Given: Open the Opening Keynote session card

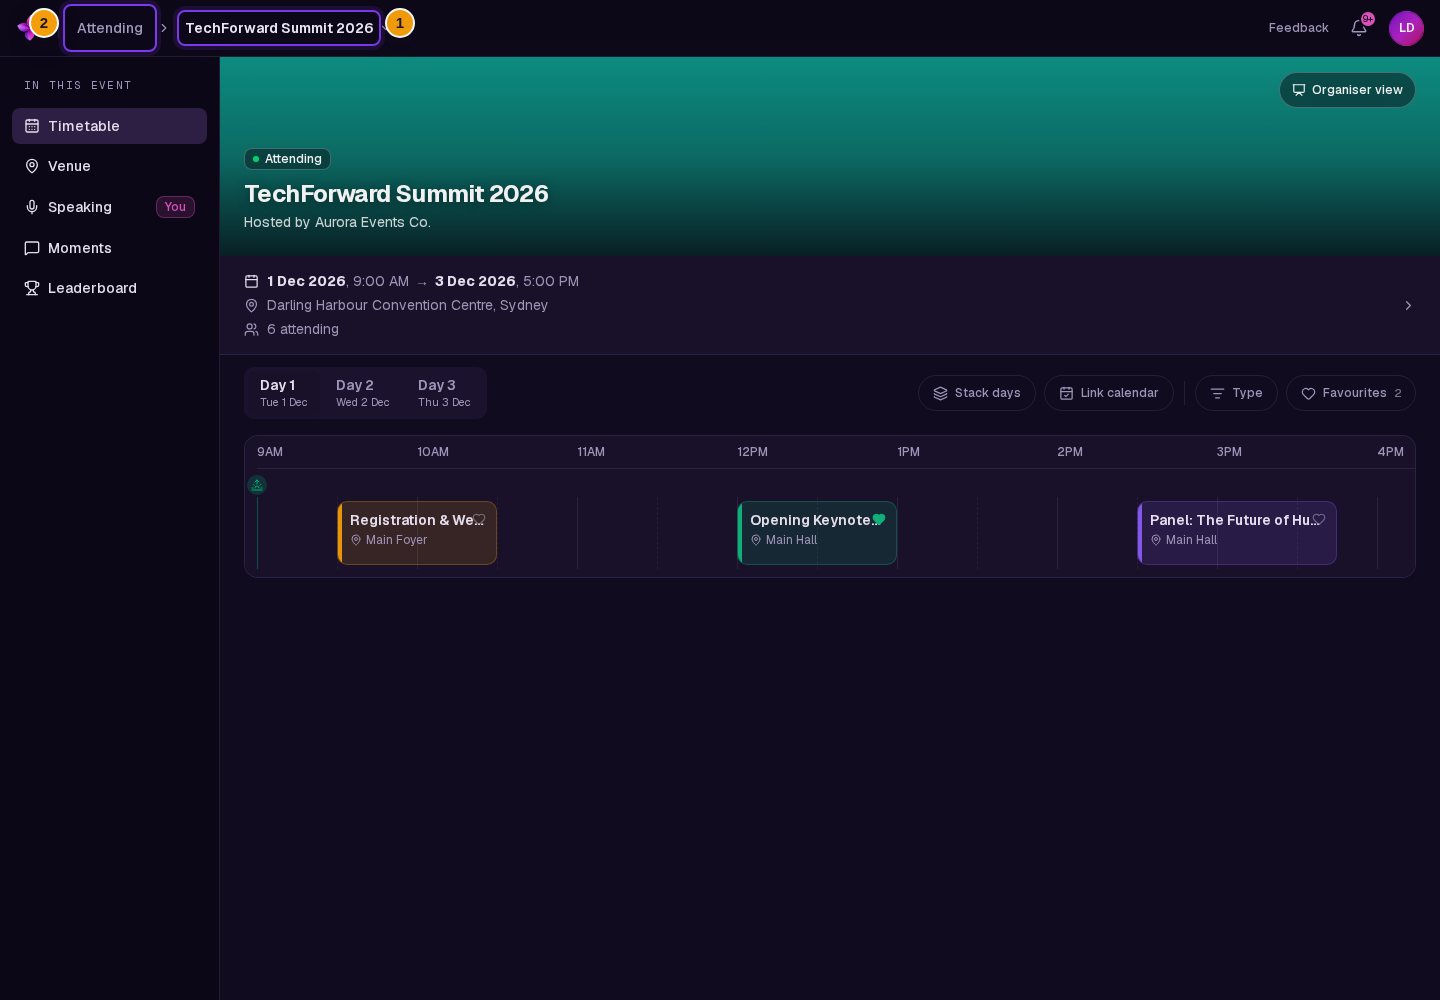Looking at the screenshot, I should pyautogui.click(x=817, y=533).
